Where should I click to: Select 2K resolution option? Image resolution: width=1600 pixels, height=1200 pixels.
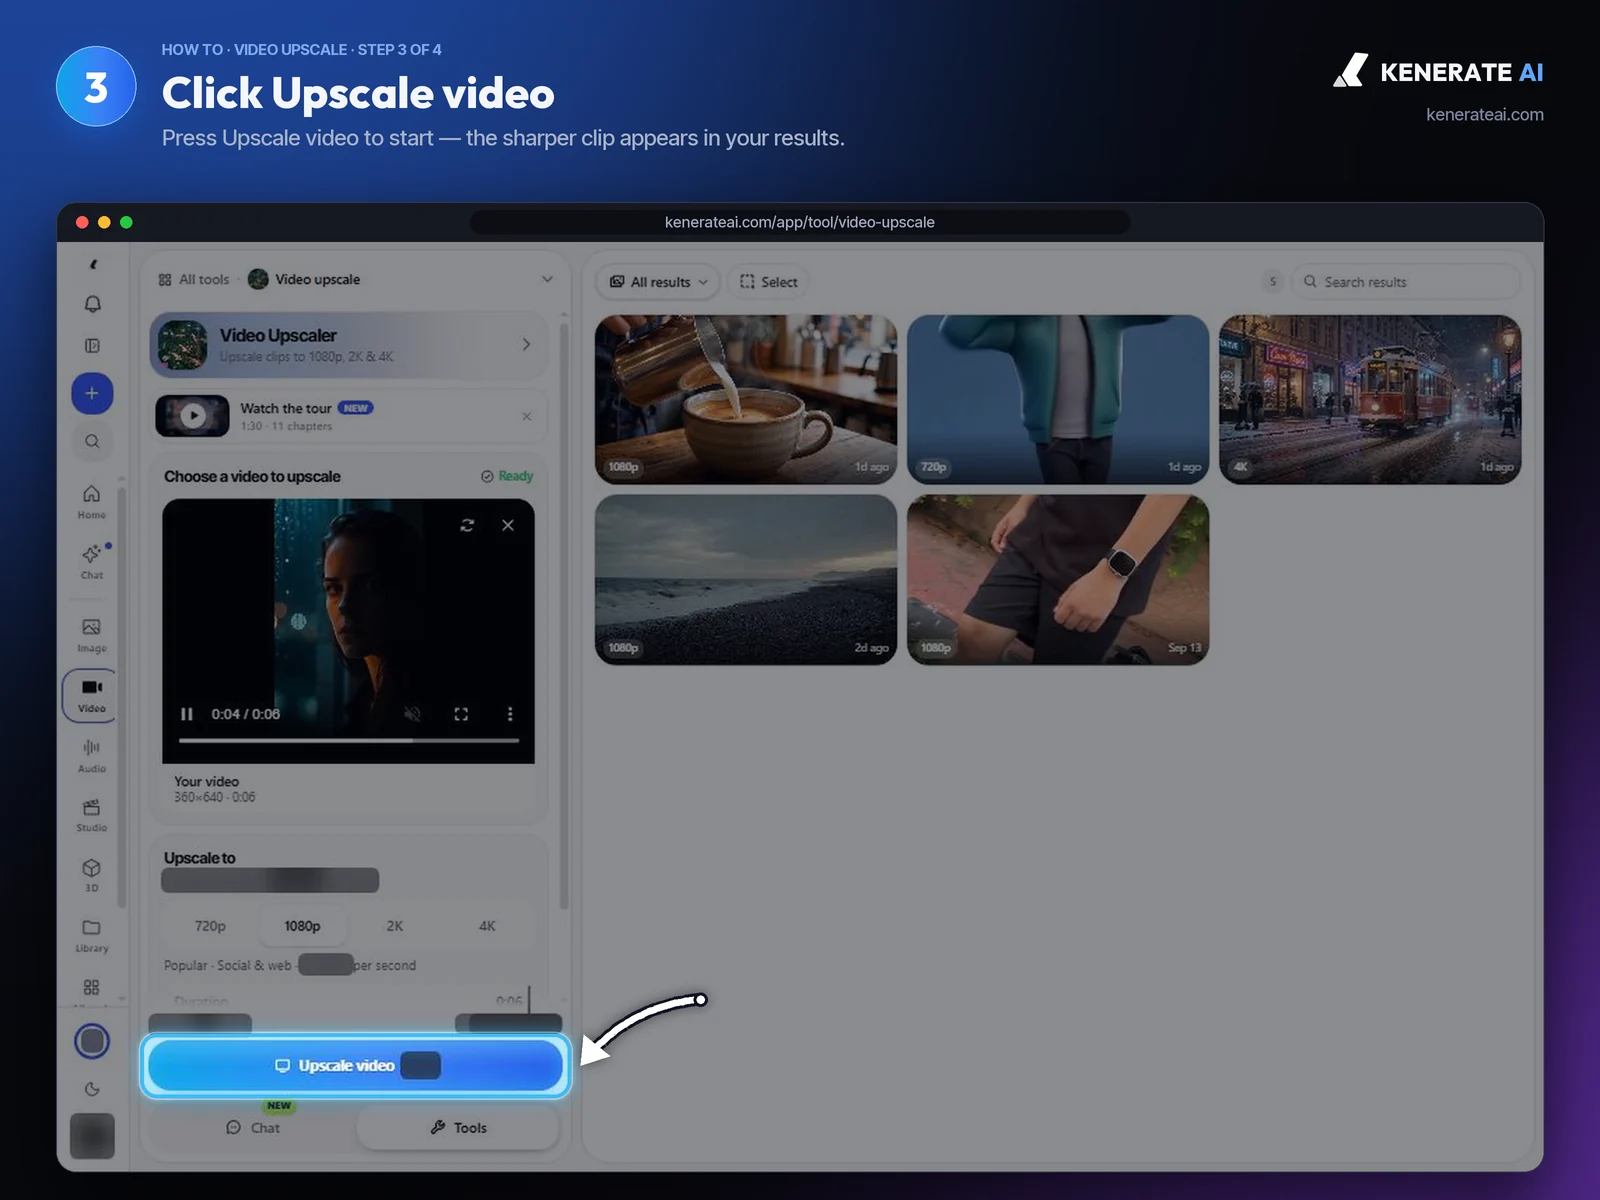click(395, 926)
